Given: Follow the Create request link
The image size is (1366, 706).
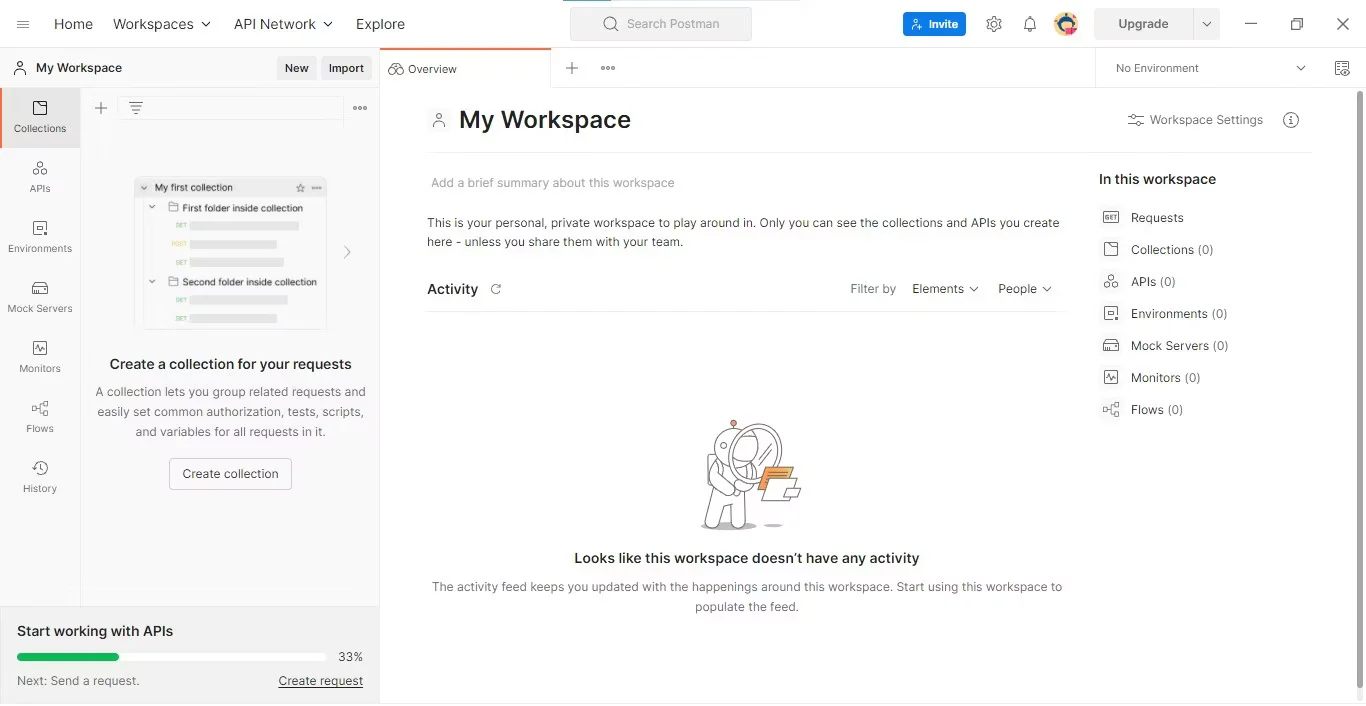Looking at the screenshot, I should (x=320, y=681).
